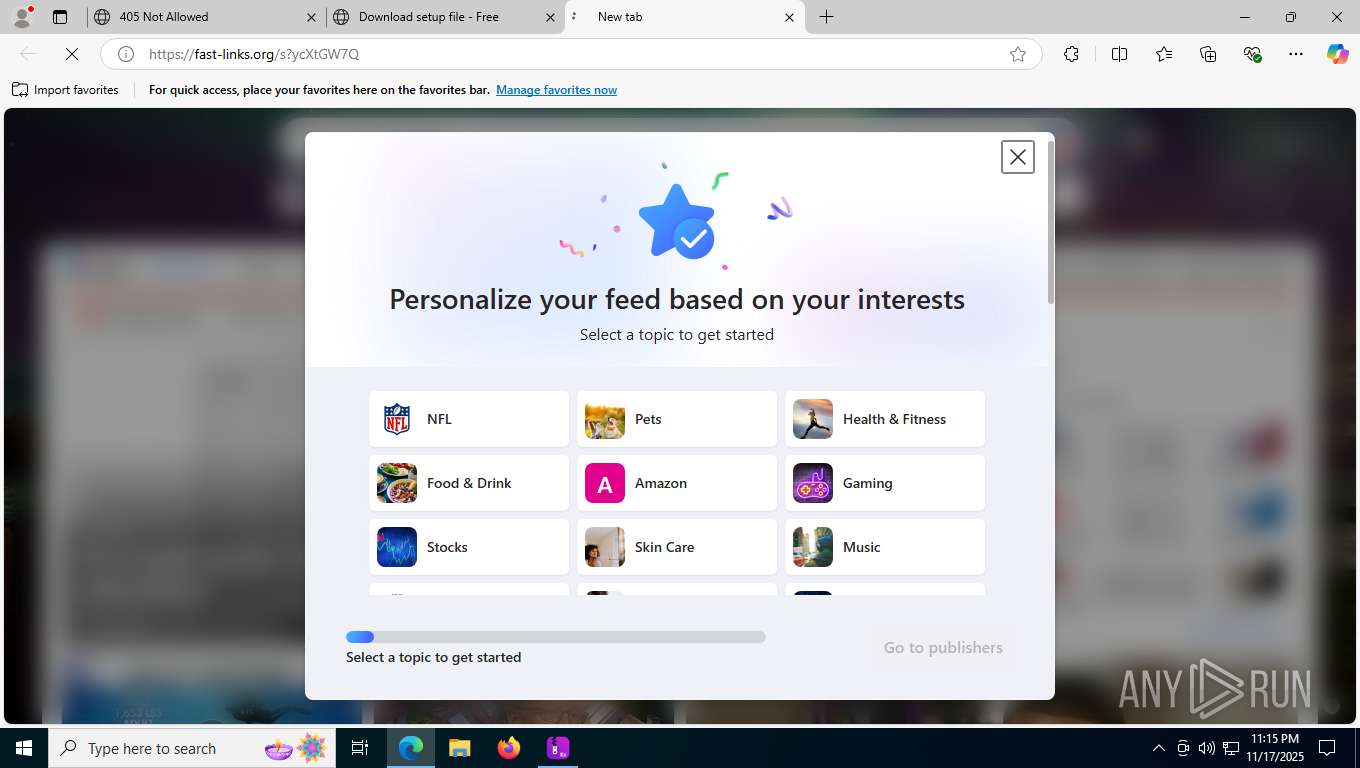View site information icon in address bar
This screenshot has height=768, width=1360.
(126, 54)
